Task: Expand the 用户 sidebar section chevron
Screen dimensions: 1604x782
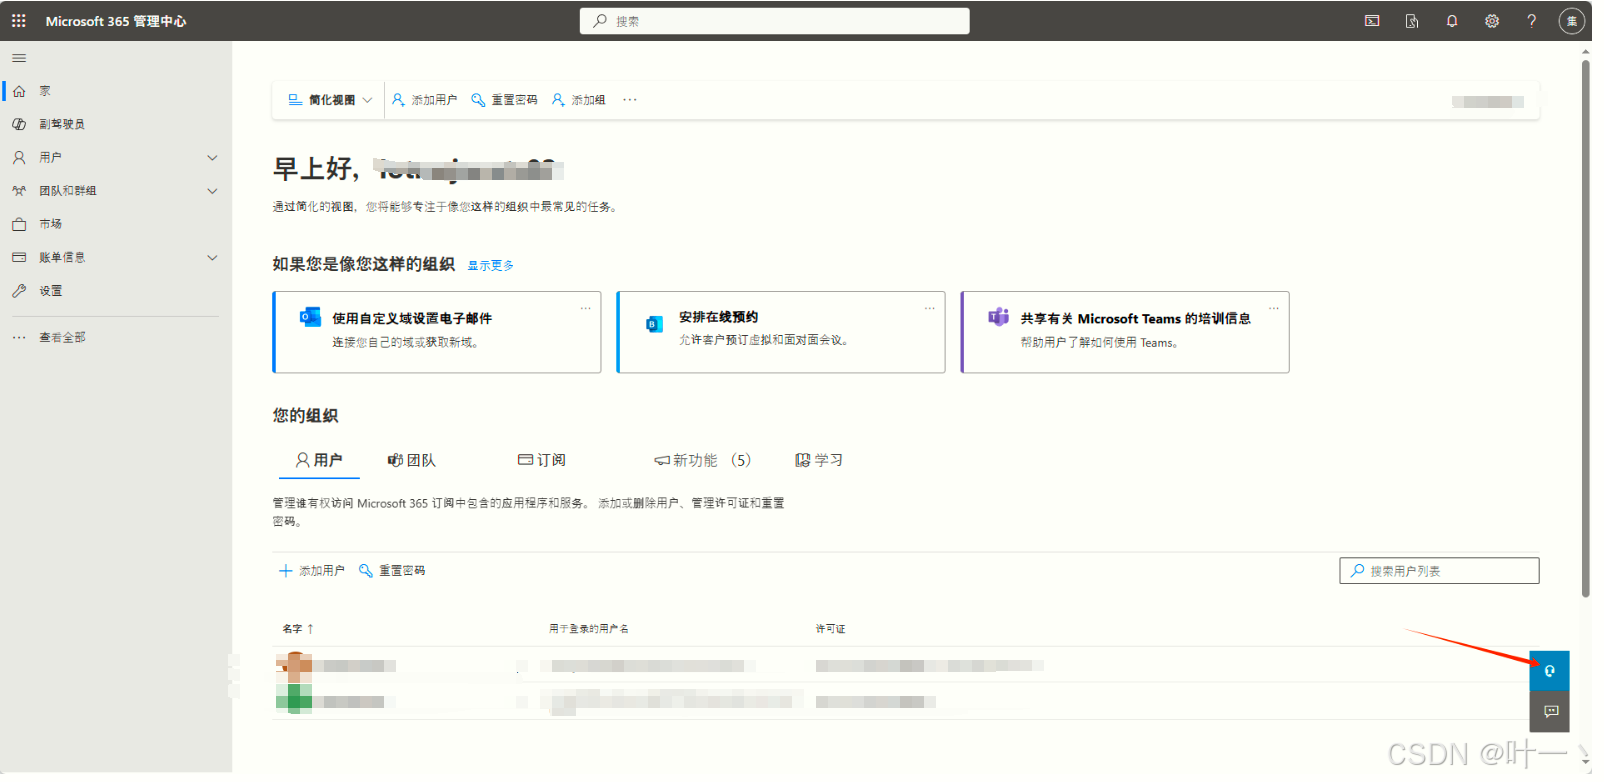Action: (212, 158)
